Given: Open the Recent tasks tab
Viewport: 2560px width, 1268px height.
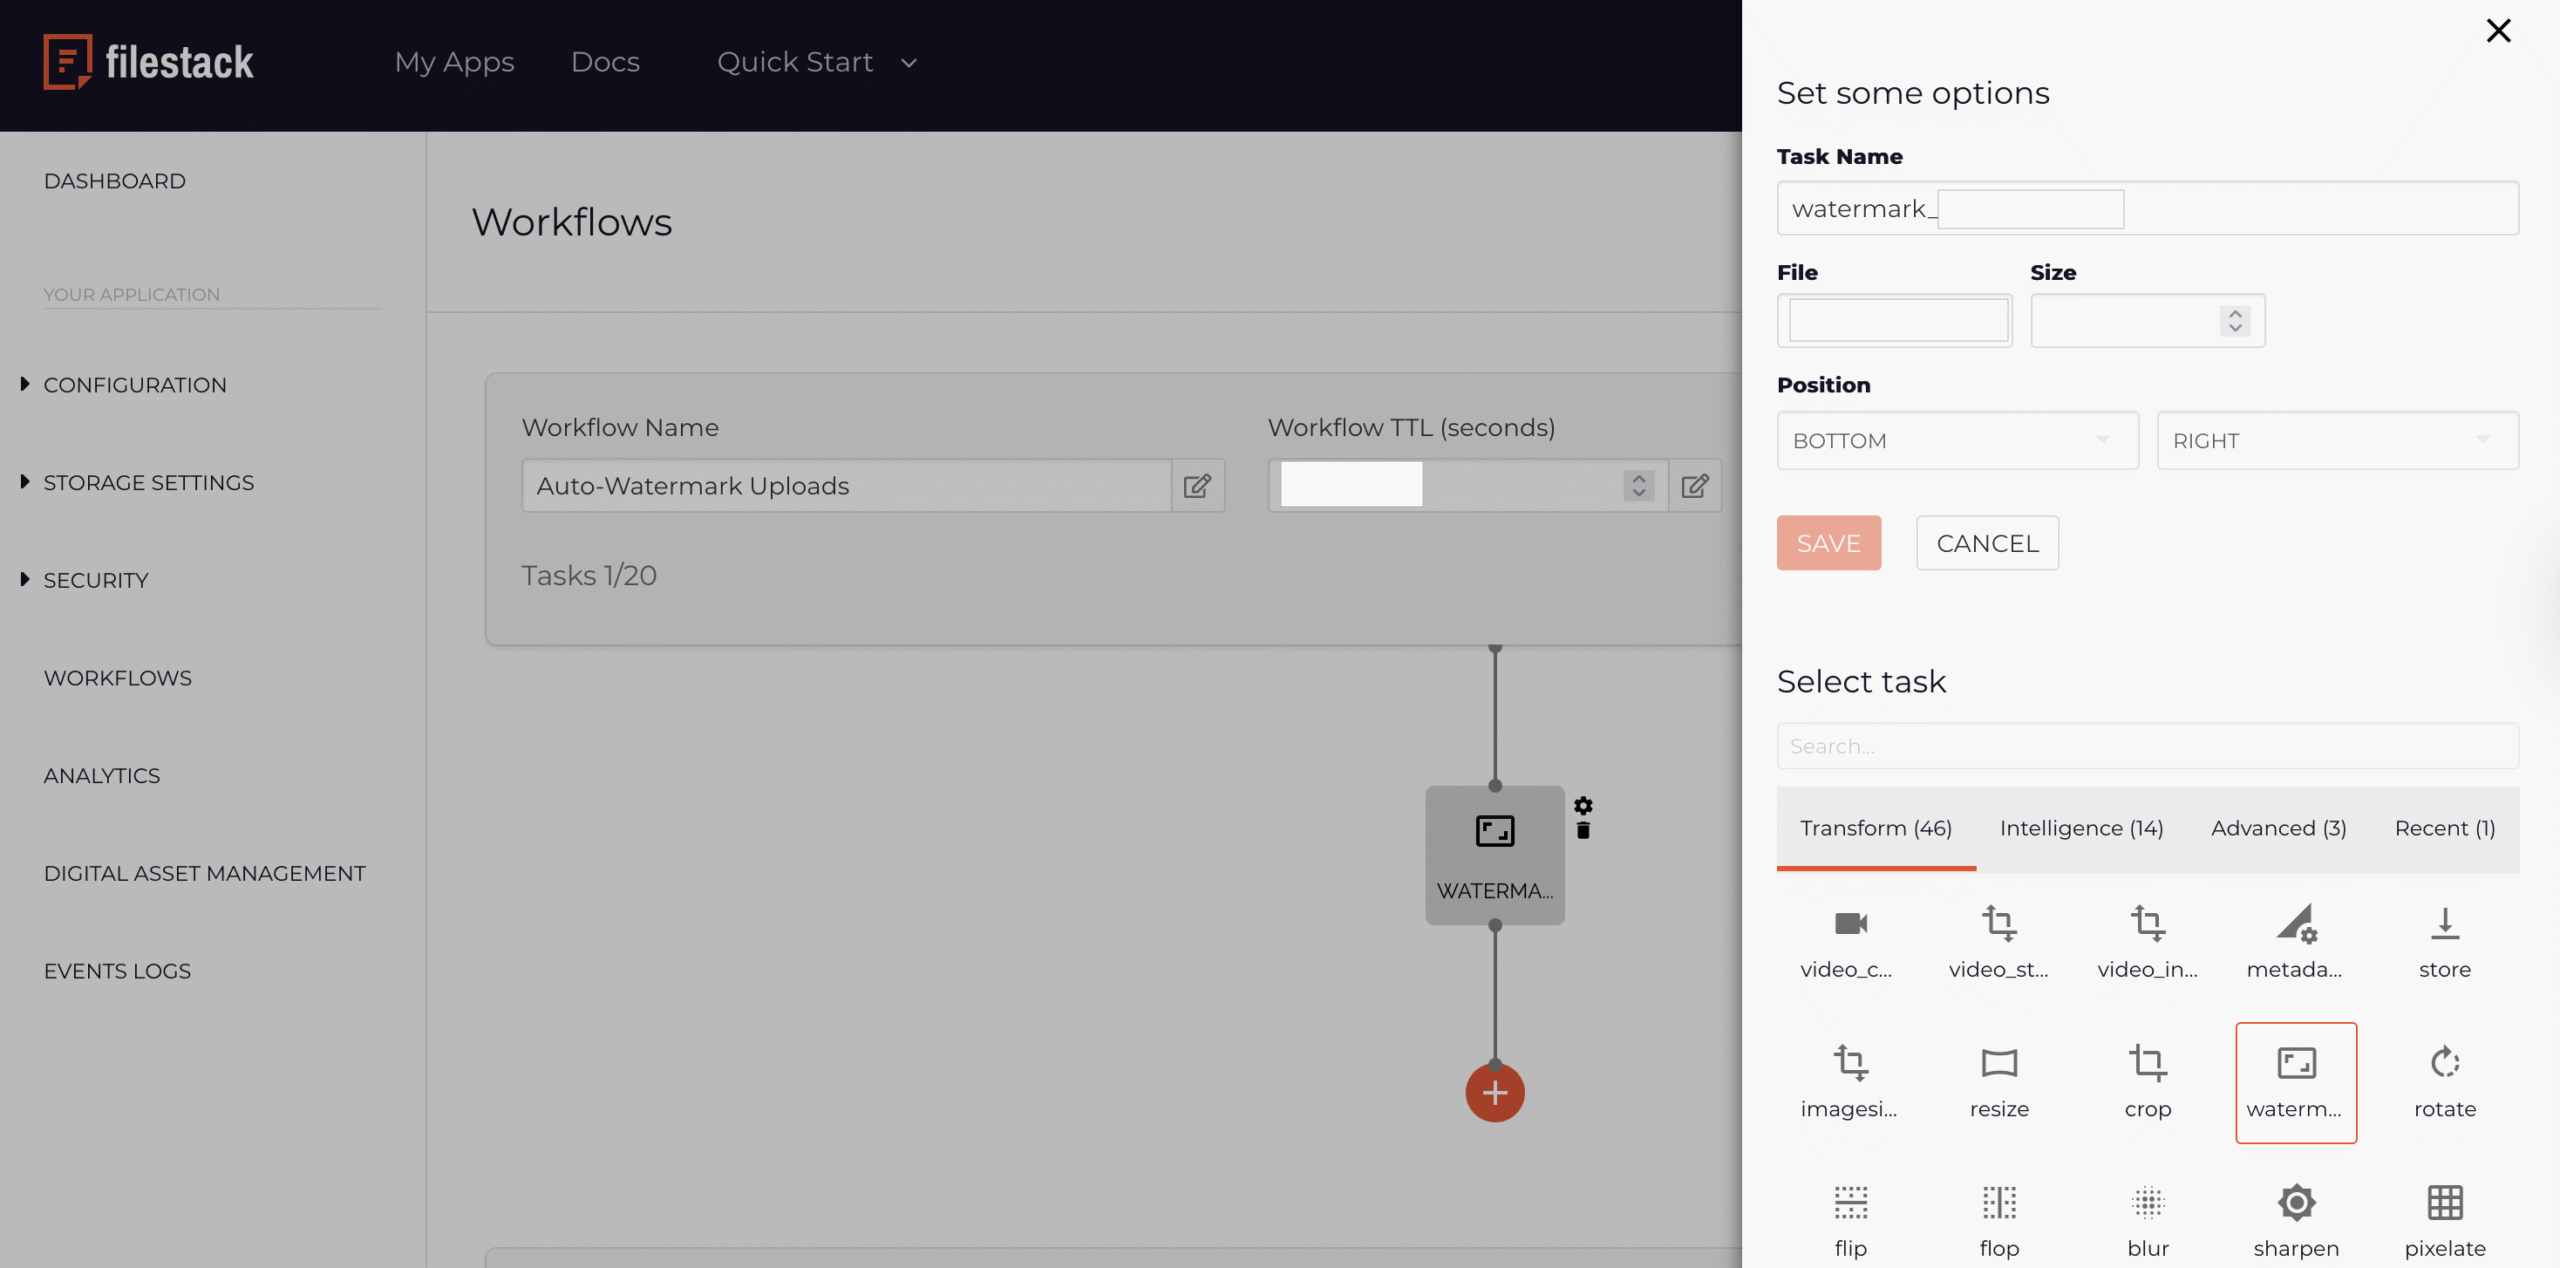Looking at the screenshot, I should click(x=2443, y=828).
